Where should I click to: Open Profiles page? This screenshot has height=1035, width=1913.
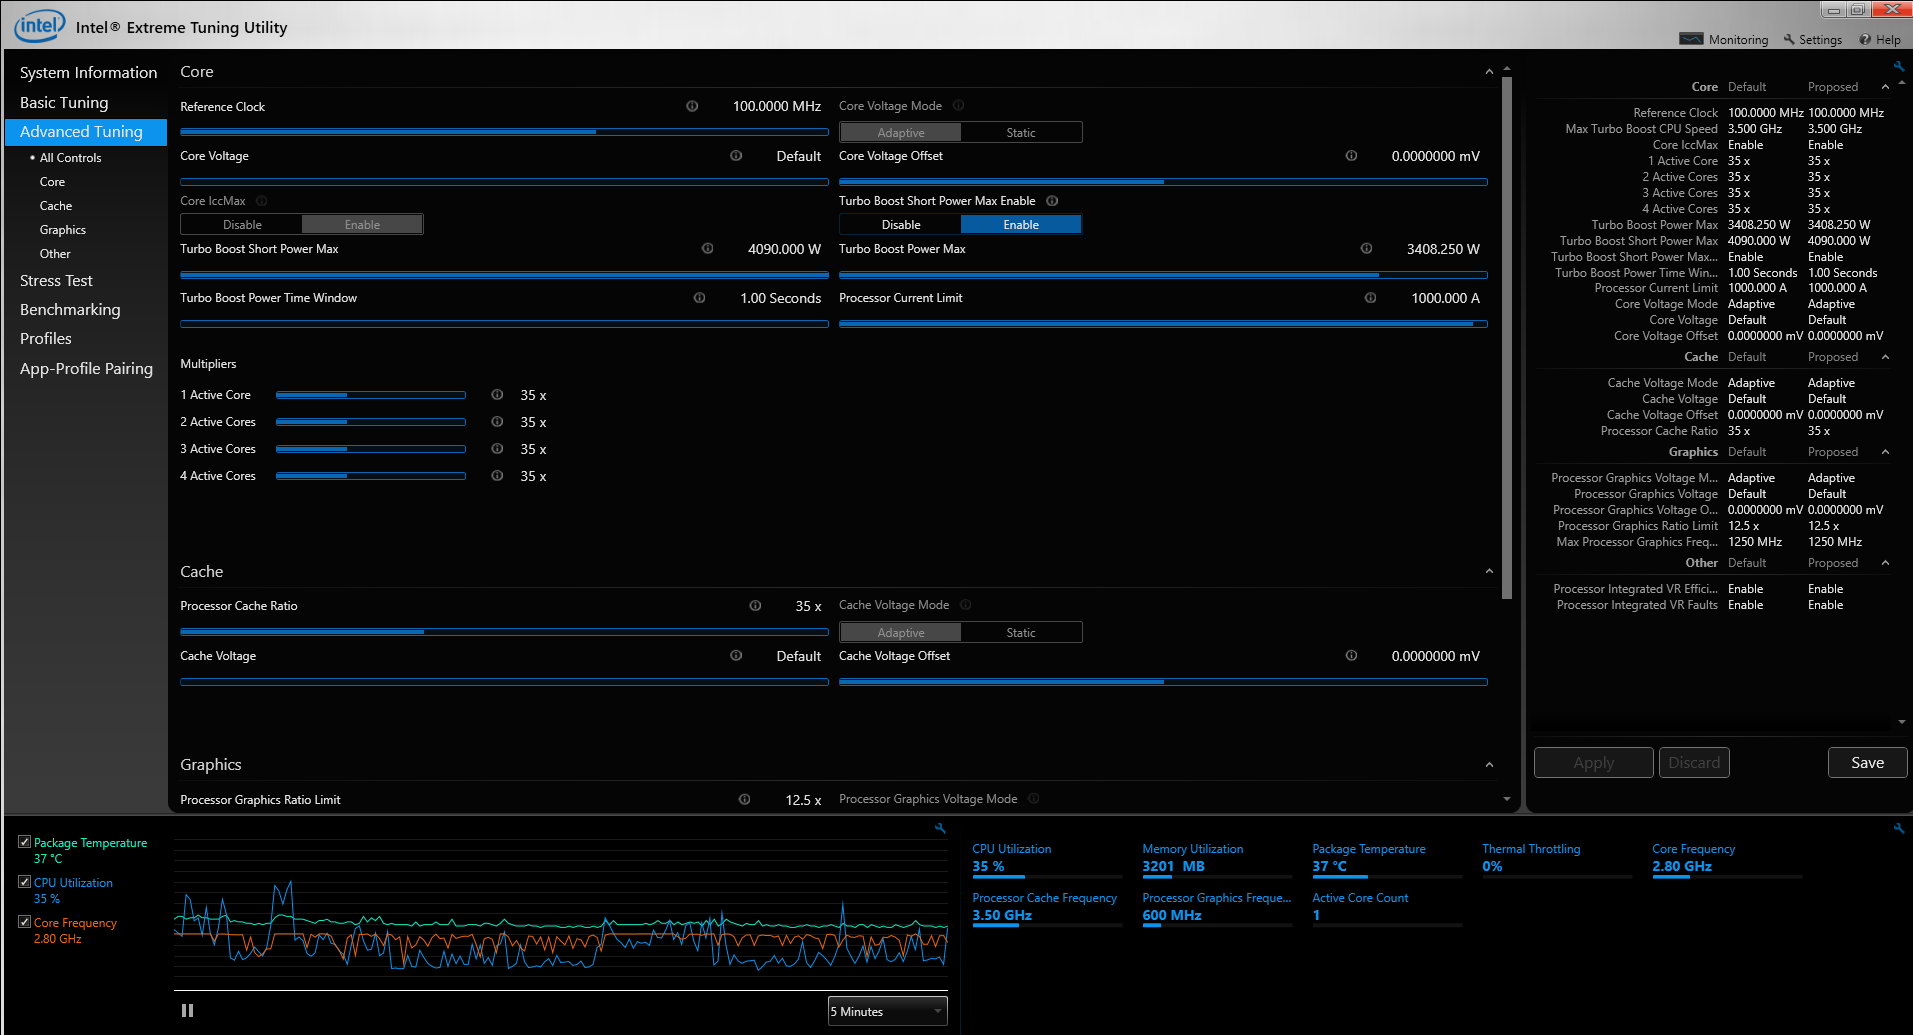(x=46, y=339)
